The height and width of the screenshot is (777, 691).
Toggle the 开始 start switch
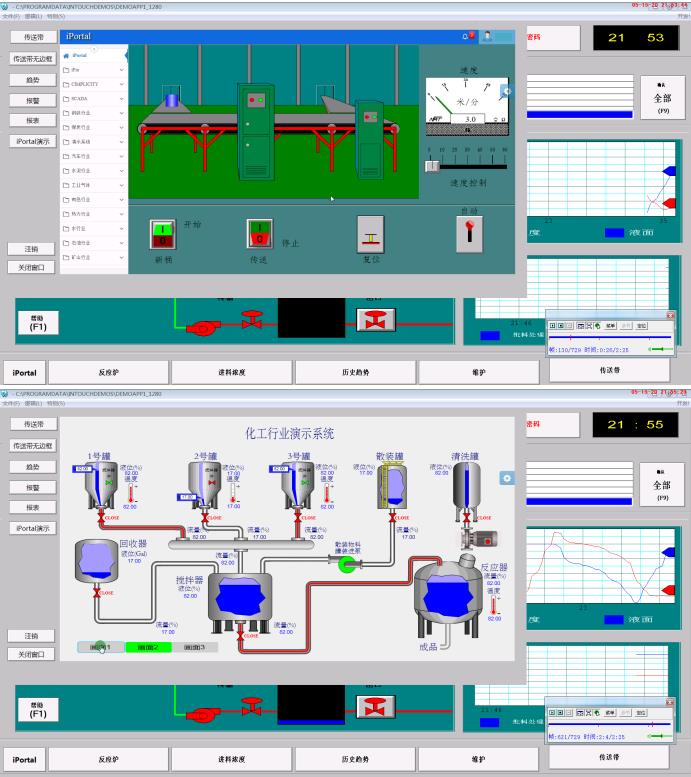point(163,234)
